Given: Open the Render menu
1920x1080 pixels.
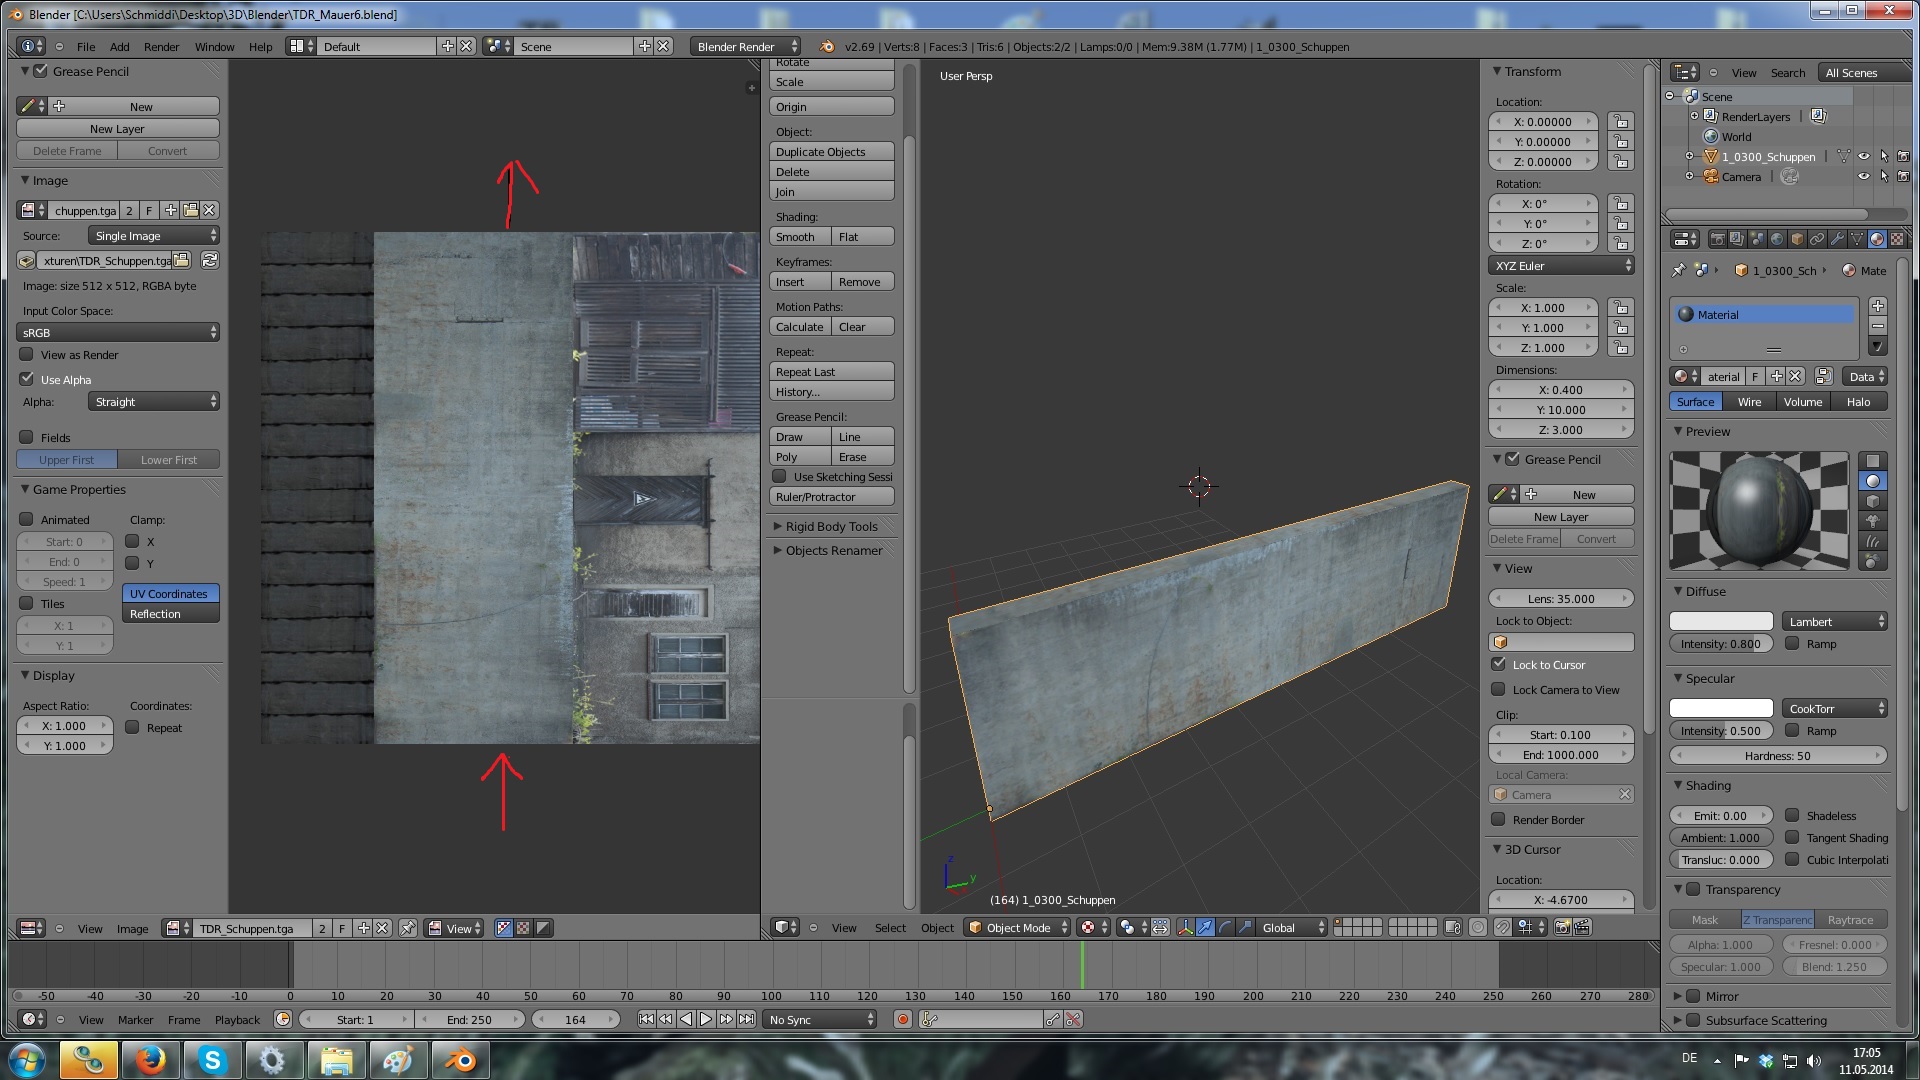Looking at the screenshot, I should [x=161, y=47].
